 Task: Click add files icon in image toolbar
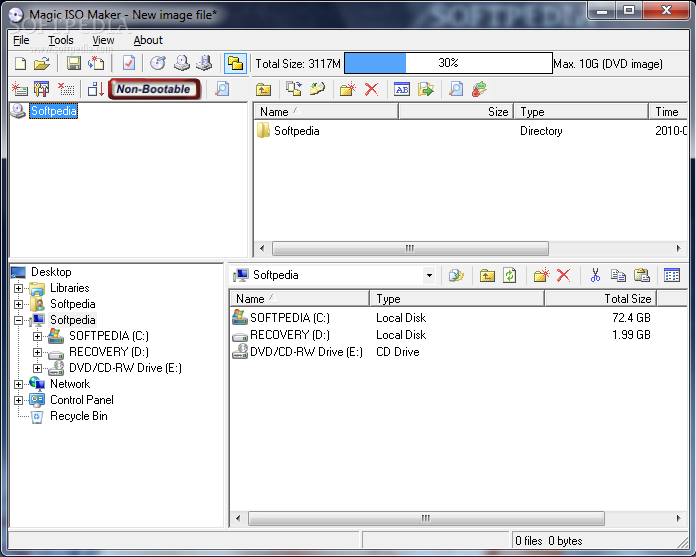pos(293,89)
